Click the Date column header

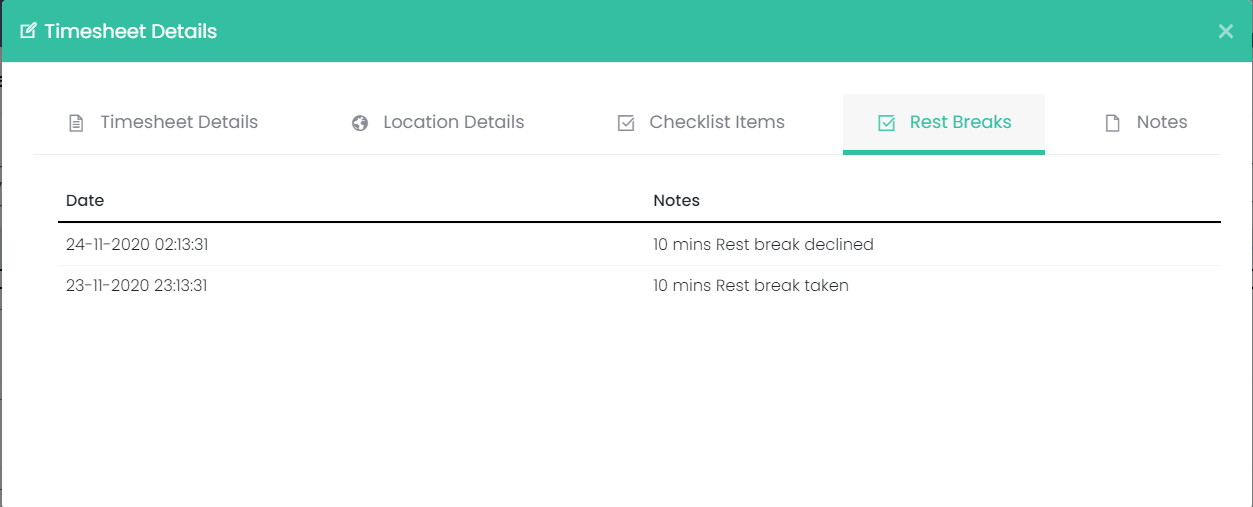85,200
